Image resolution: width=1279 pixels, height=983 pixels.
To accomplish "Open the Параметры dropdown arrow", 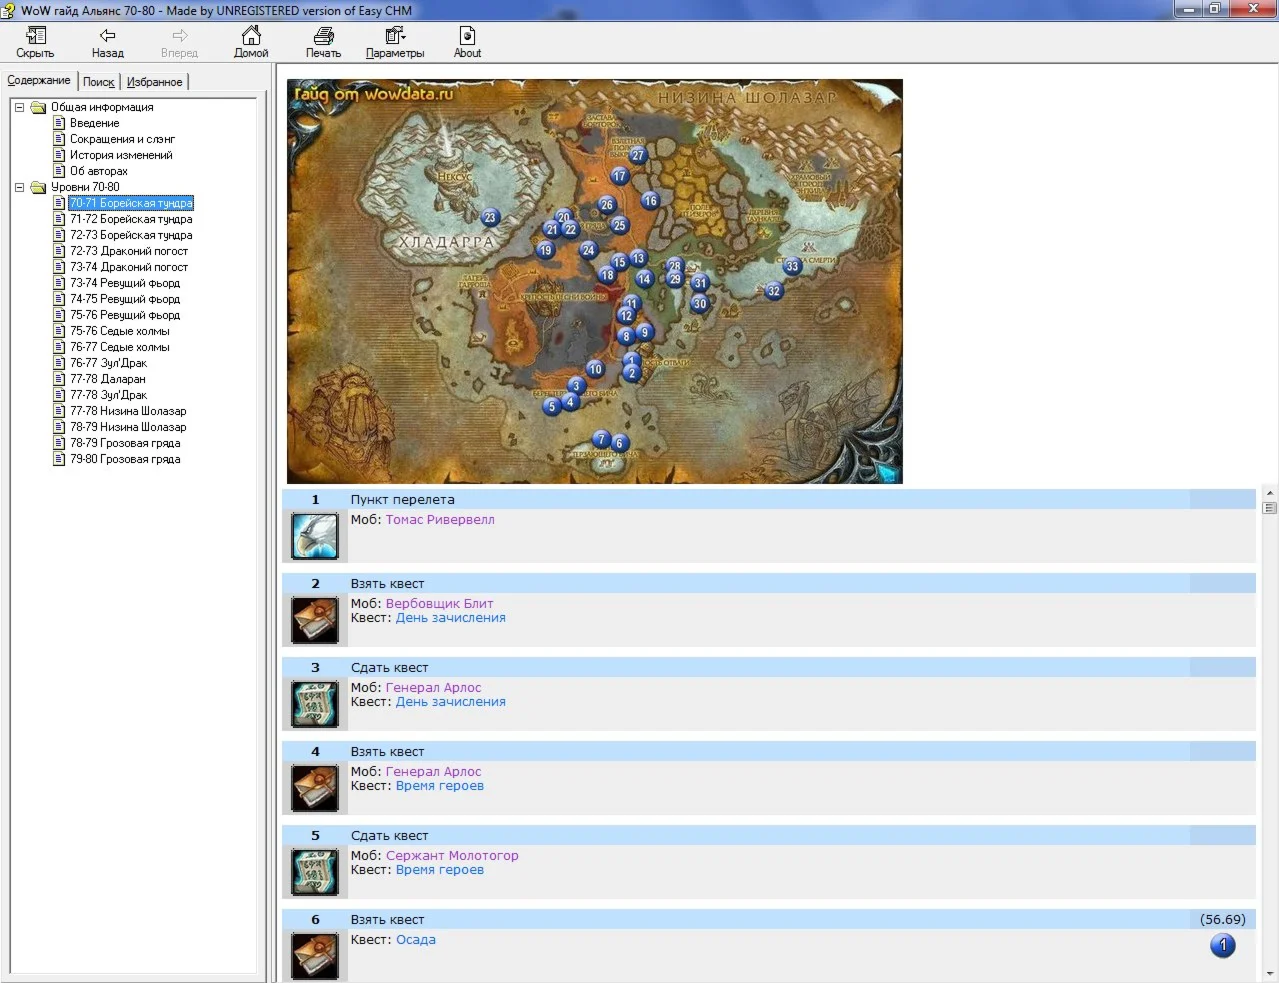I will point(404,36).
